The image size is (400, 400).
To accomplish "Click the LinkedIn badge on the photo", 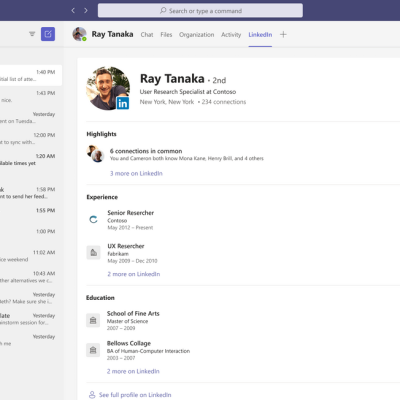I will 123,103.
